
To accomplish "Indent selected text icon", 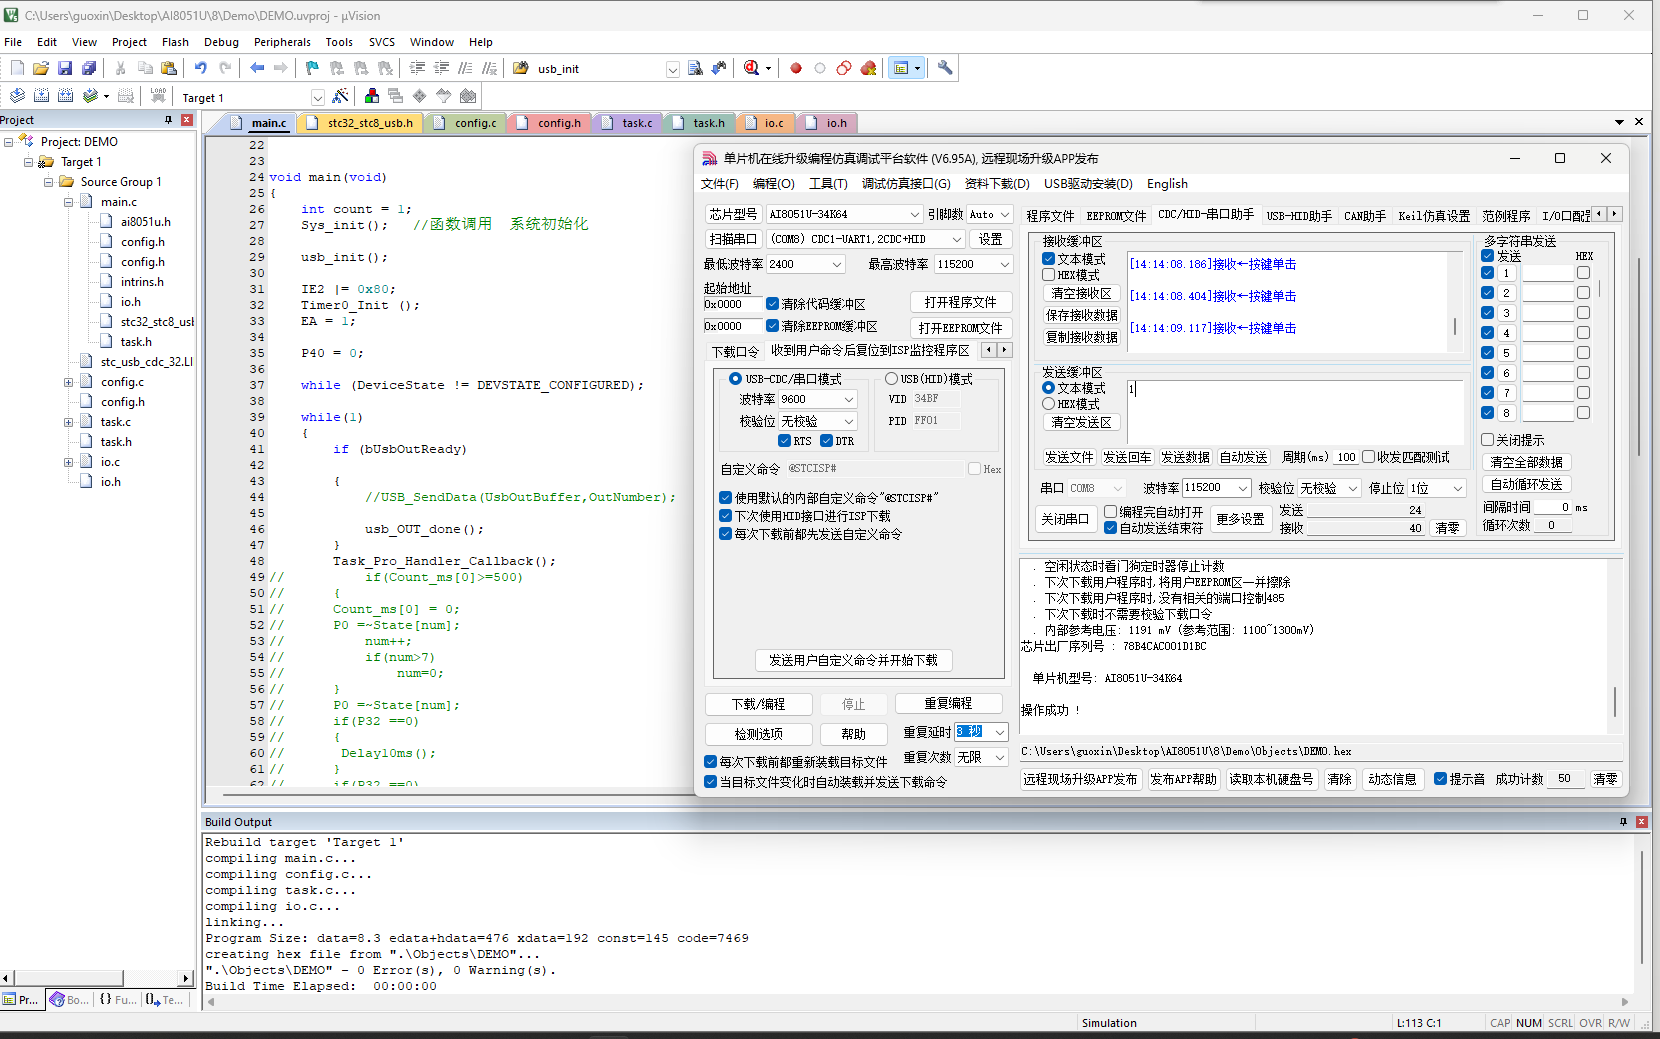I will pyautogui.click(x=417, y=68).
